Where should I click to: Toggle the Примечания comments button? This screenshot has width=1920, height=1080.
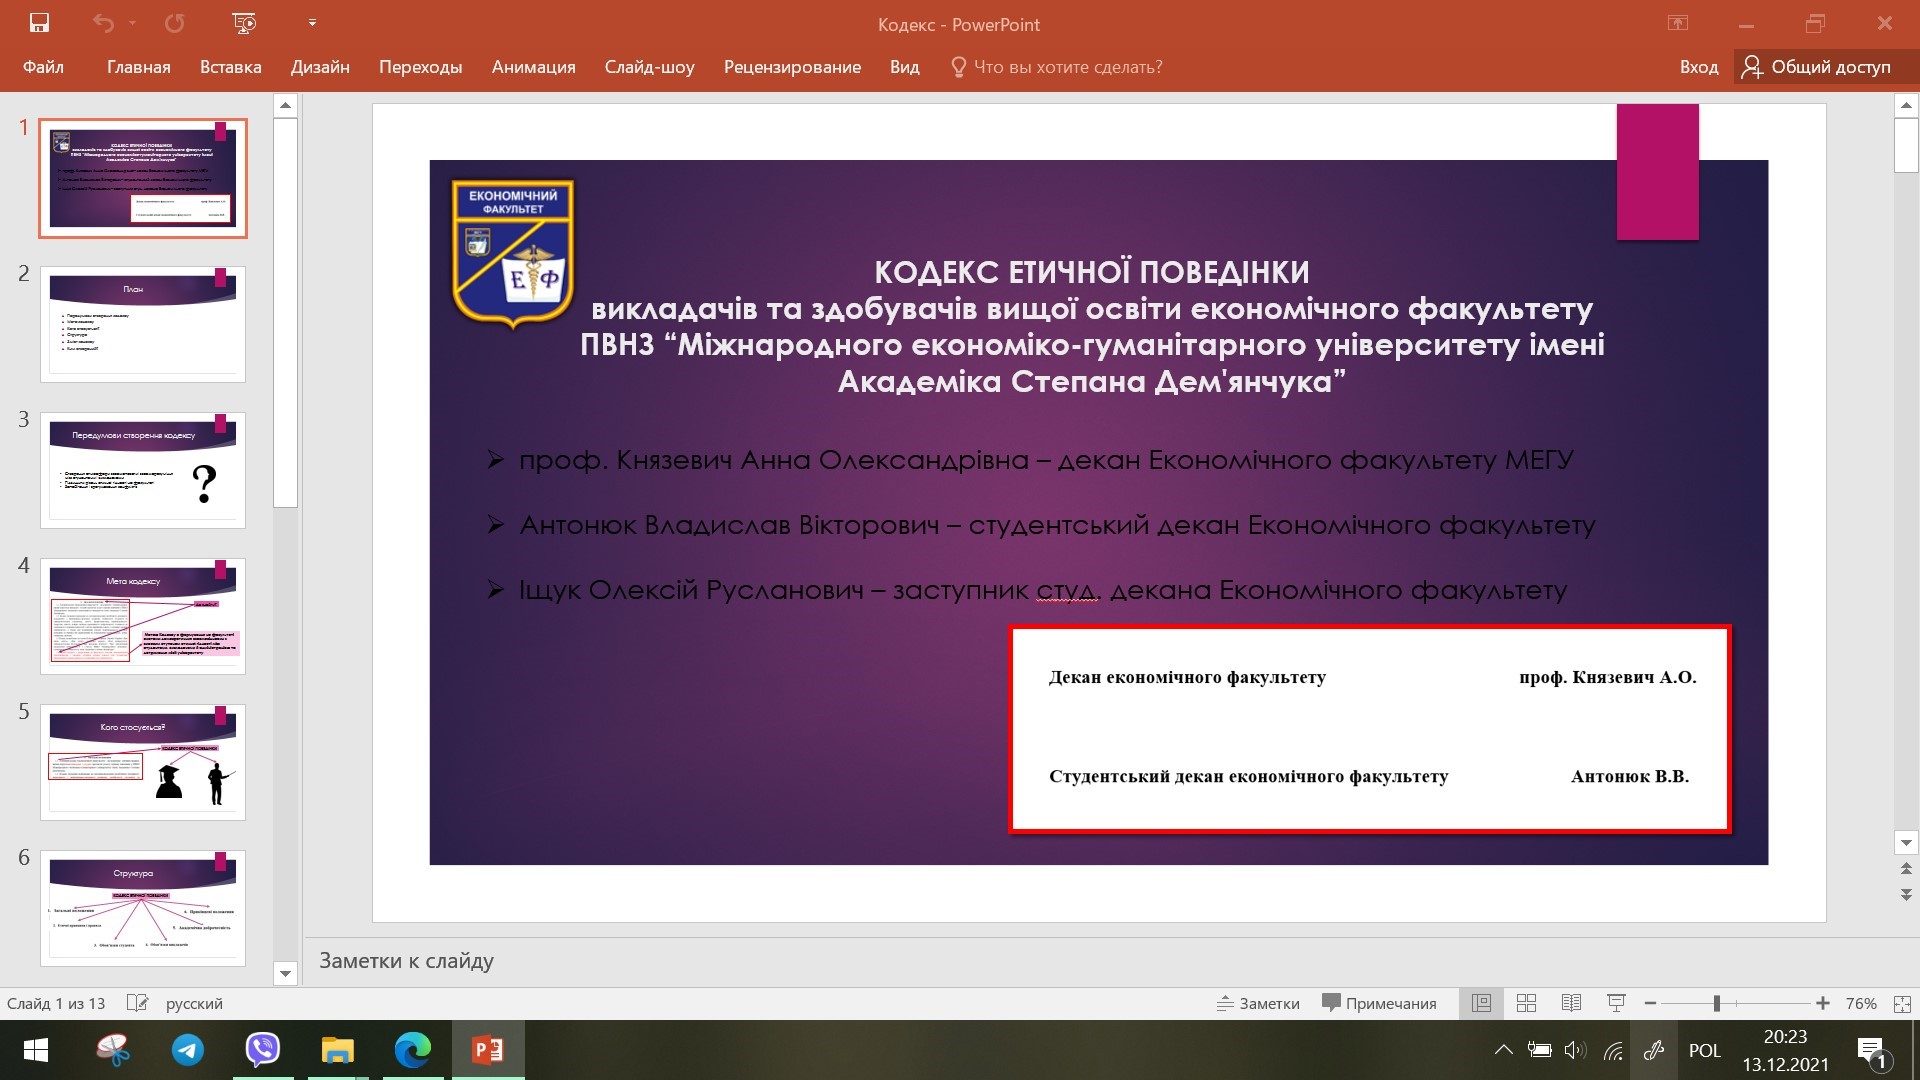pyautogui.click(x=1379, y=1003)
